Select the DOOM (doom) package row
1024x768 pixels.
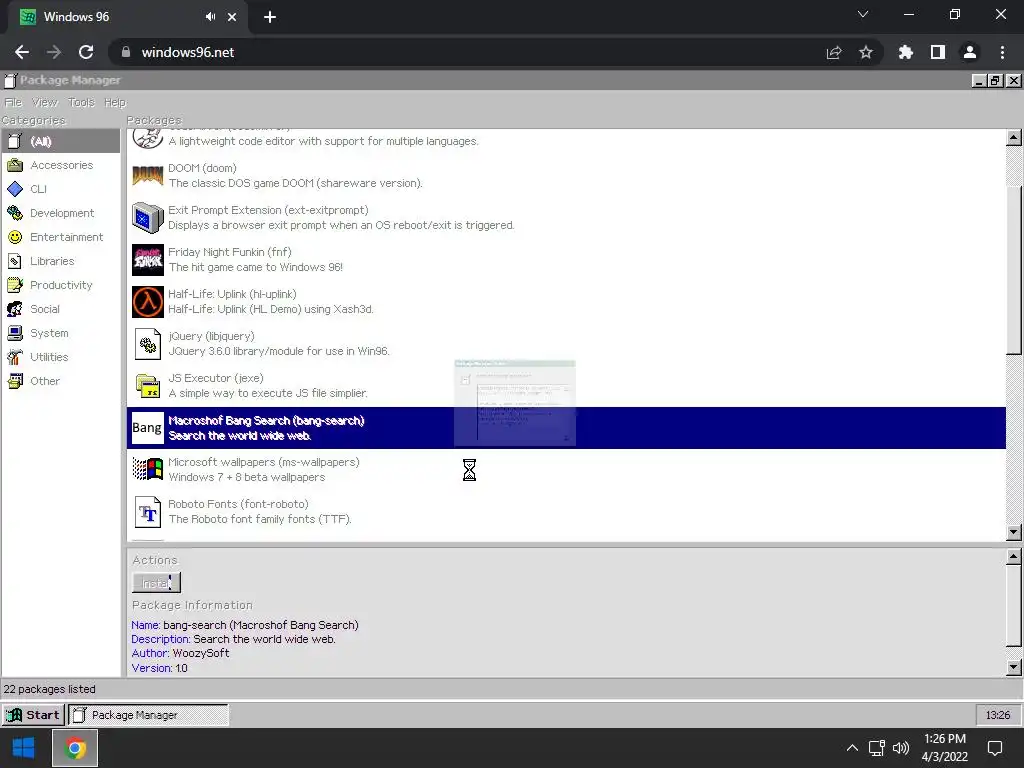tap(566, 176)
